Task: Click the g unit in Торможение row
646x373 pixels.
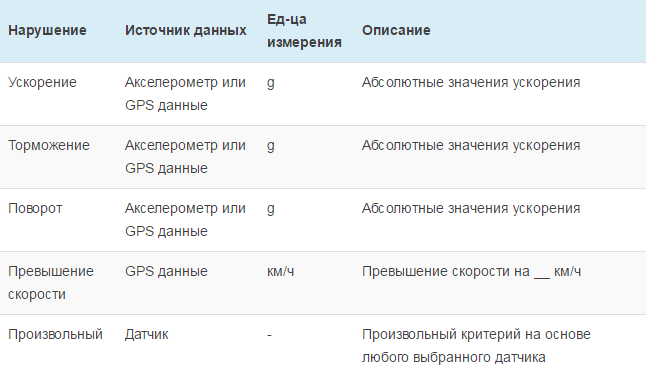Action: coord(271,146)
